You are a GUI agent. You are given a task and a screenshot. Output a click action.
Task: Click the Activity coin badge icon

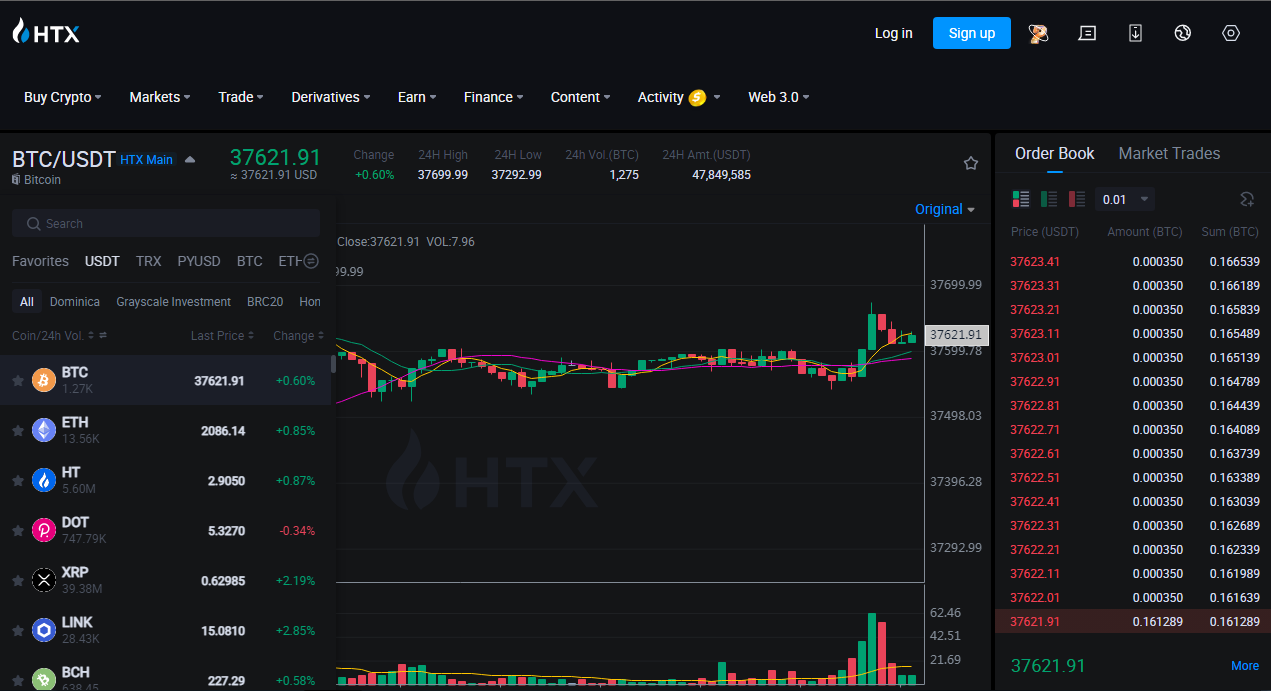698,97
